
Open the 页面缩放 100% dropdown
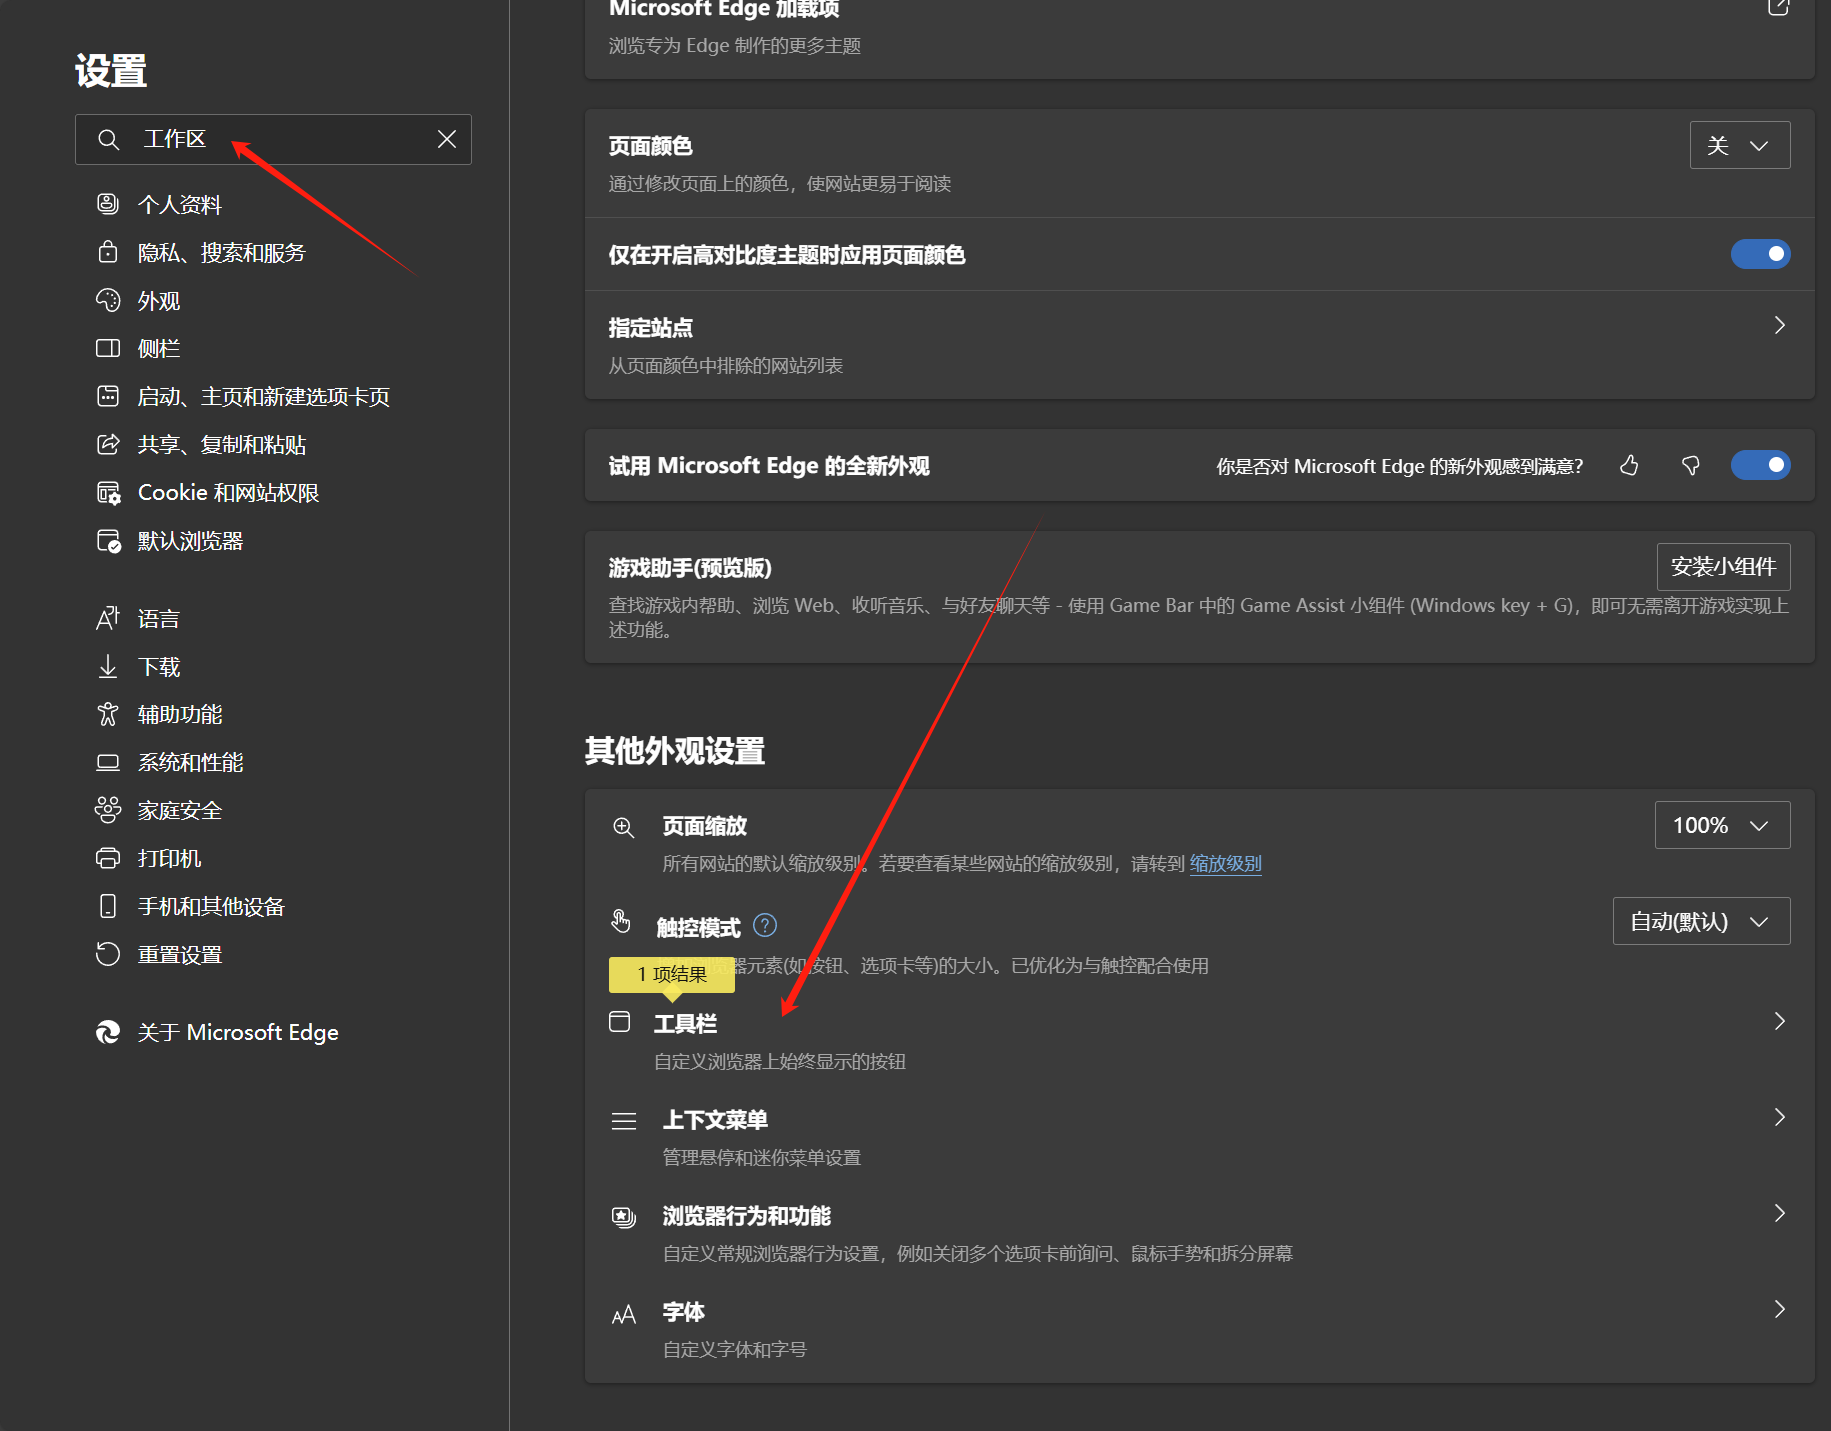[x=1722, y=826]
